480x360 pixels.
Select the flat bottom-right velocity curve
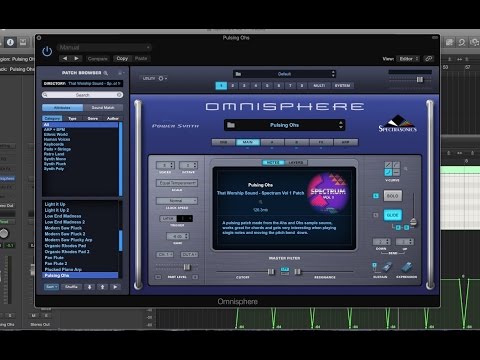[396, 172]
